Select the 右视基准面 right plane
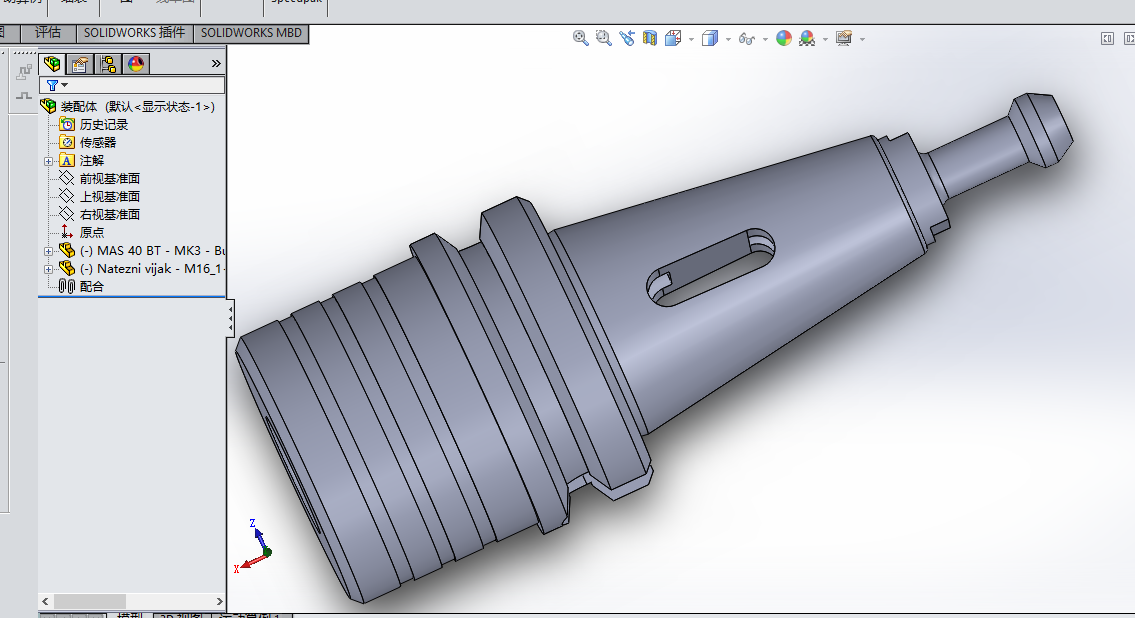The image size is (1135, 618). tap(109, 215)
